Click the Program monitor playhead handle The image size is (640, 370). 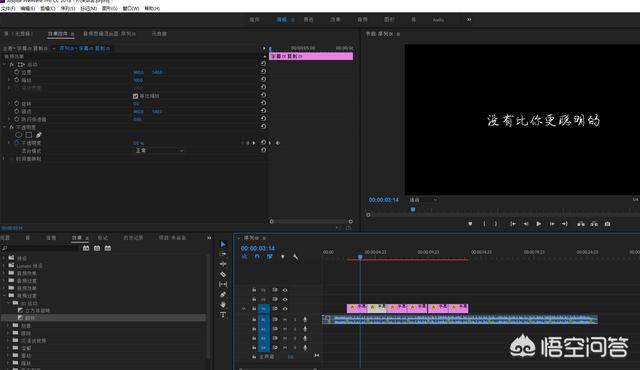pos(413,209)
